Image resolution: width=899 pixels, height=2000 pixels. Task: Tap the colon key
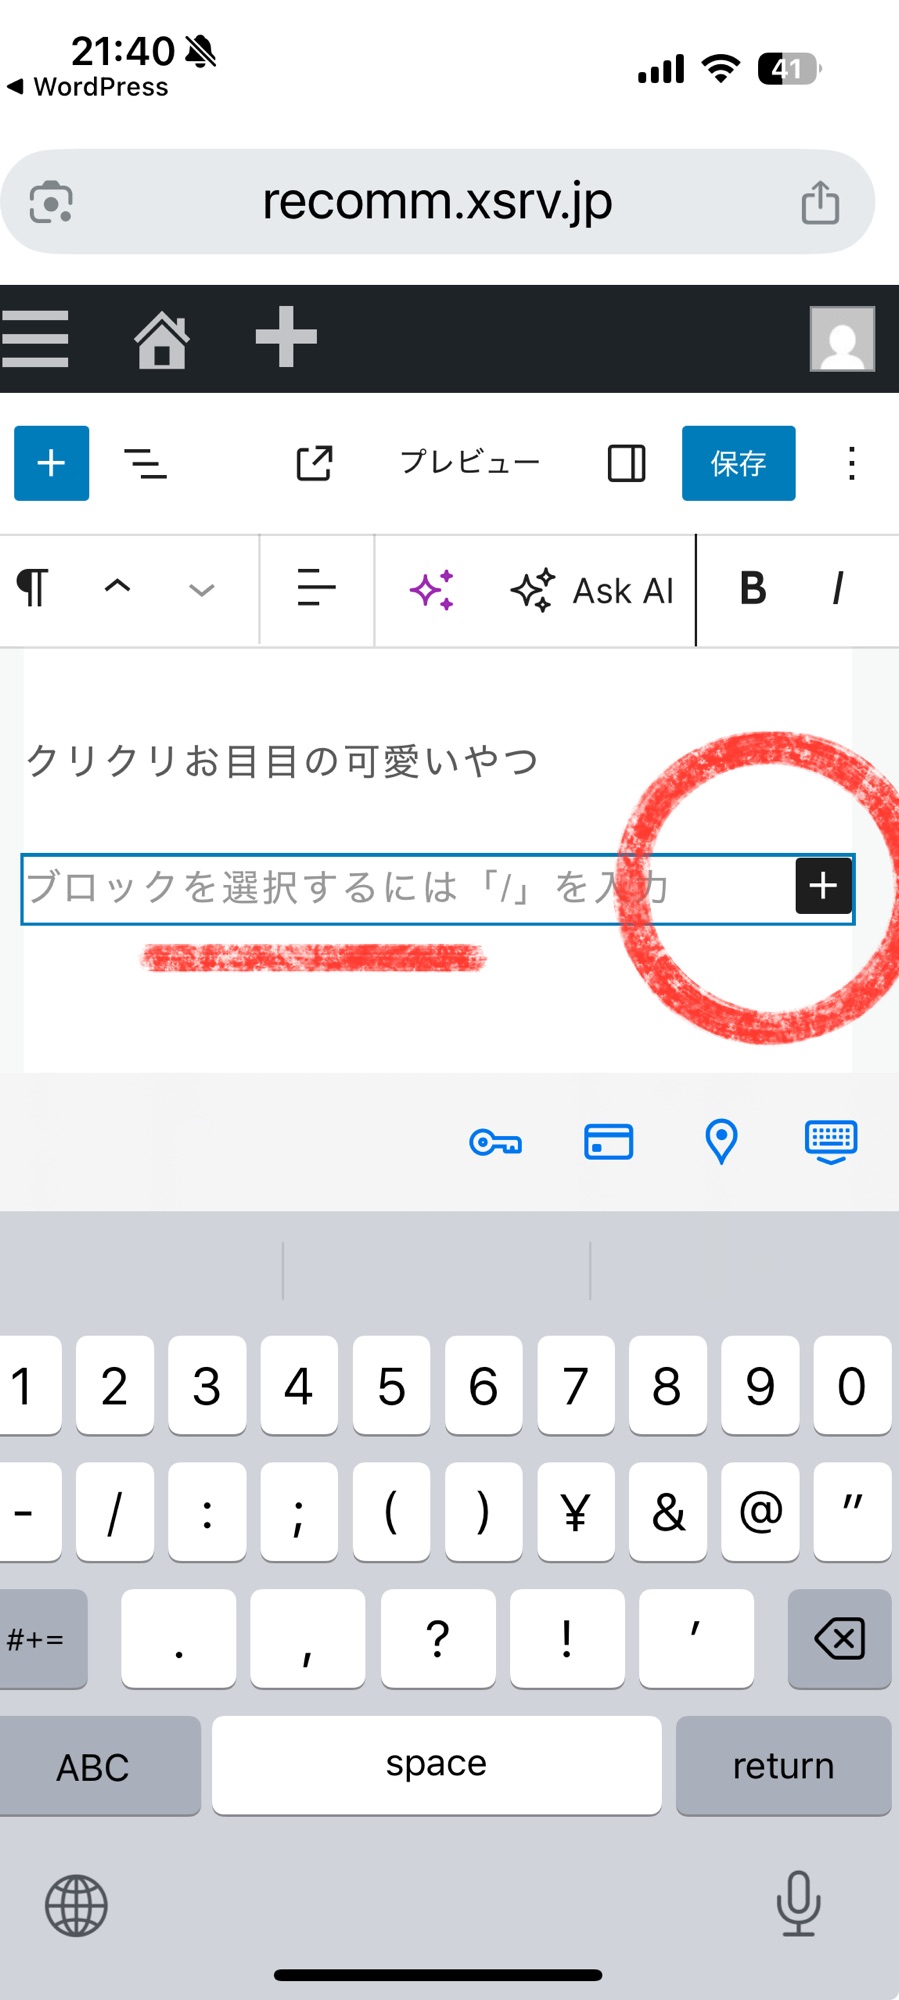point(207,1511)
